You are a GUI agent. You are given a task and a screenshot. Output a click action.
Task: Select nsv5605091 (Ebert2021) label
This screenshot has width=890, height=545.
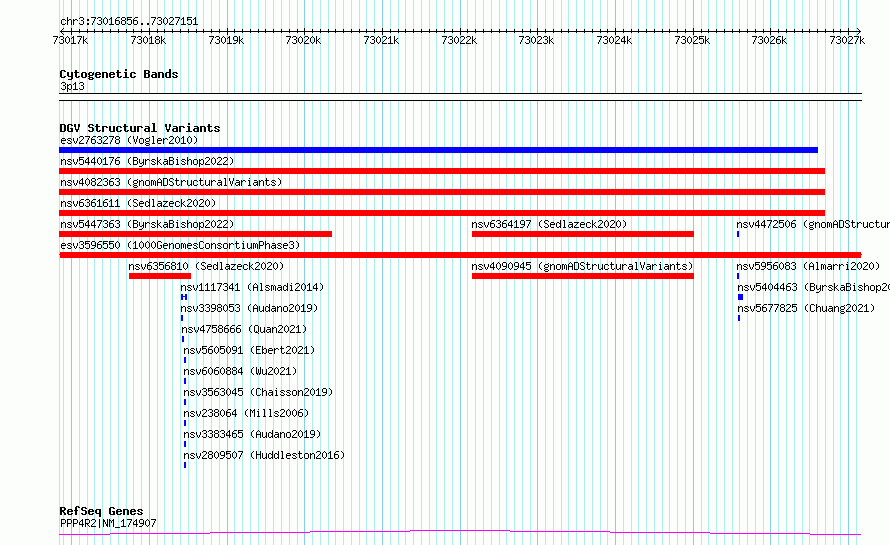tap(249, 350)
